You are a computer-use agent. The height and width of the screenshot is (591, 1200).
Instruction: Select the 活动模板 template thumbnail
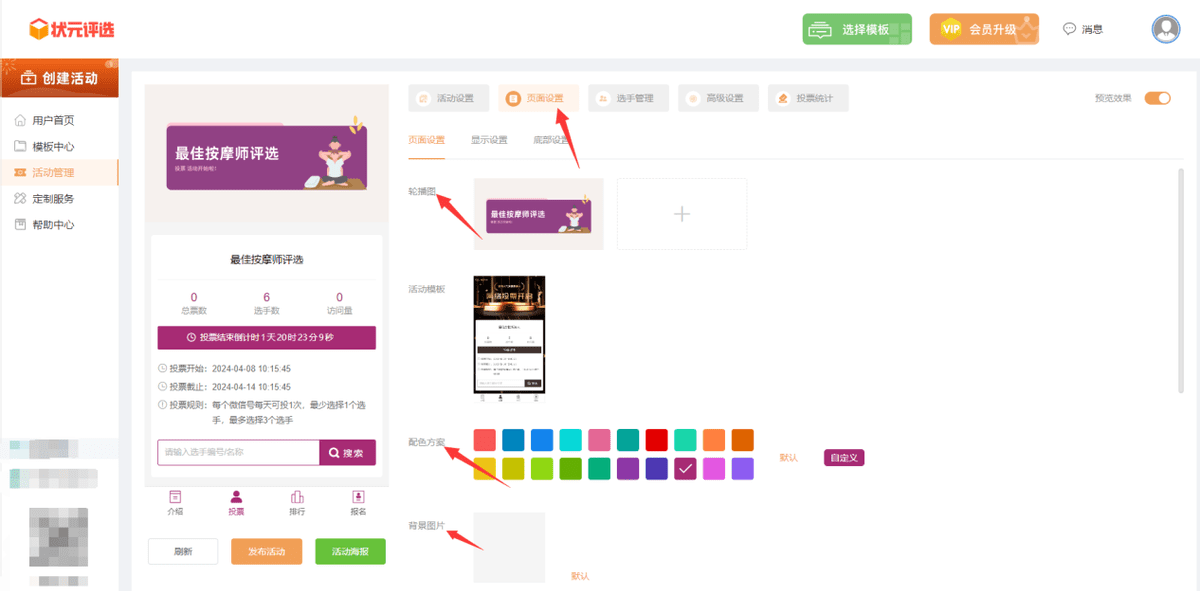coord(508,335)
